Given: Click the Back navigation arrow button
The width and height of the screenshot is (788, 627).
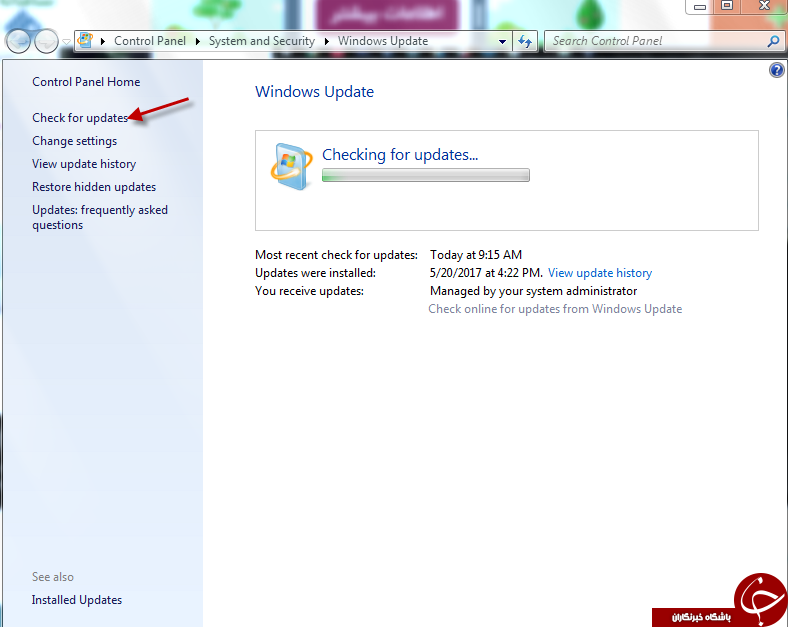Looking at the screenshot, I should 19,41.
